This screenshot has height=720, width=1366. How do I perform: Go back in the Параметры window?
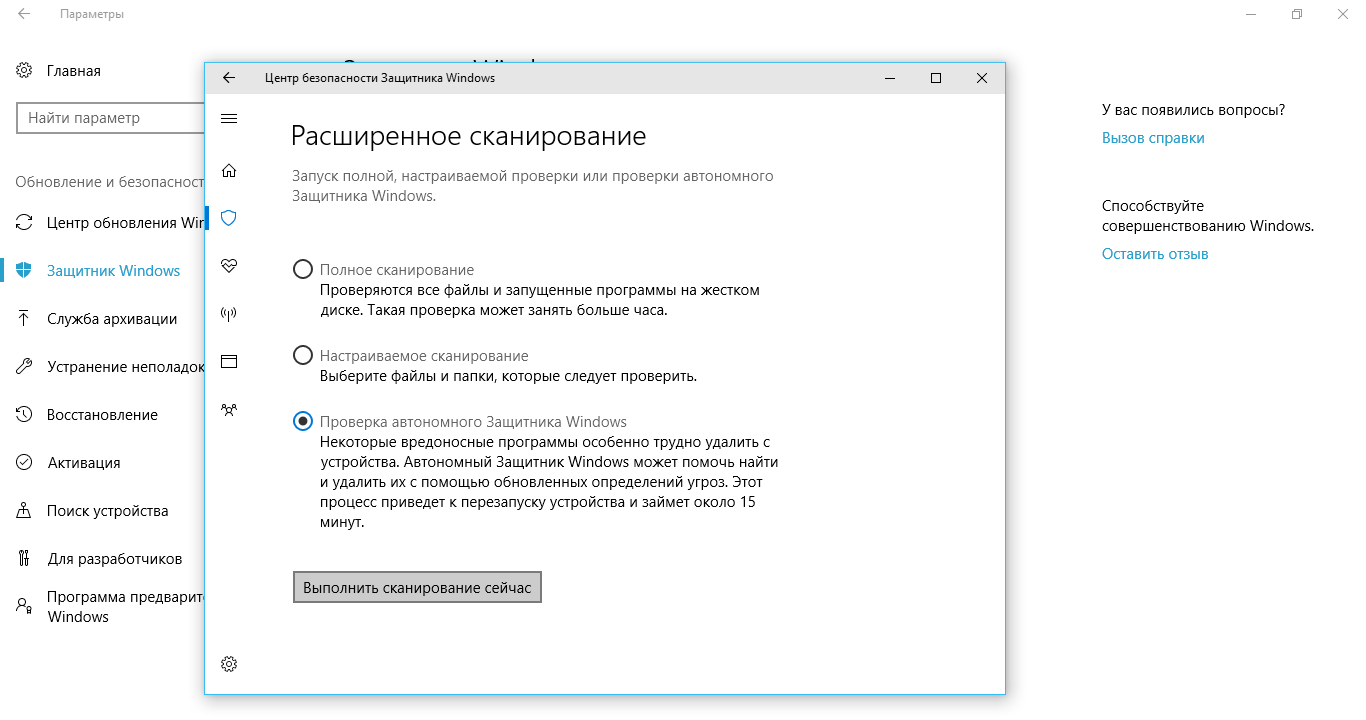[x=24, y=15]
